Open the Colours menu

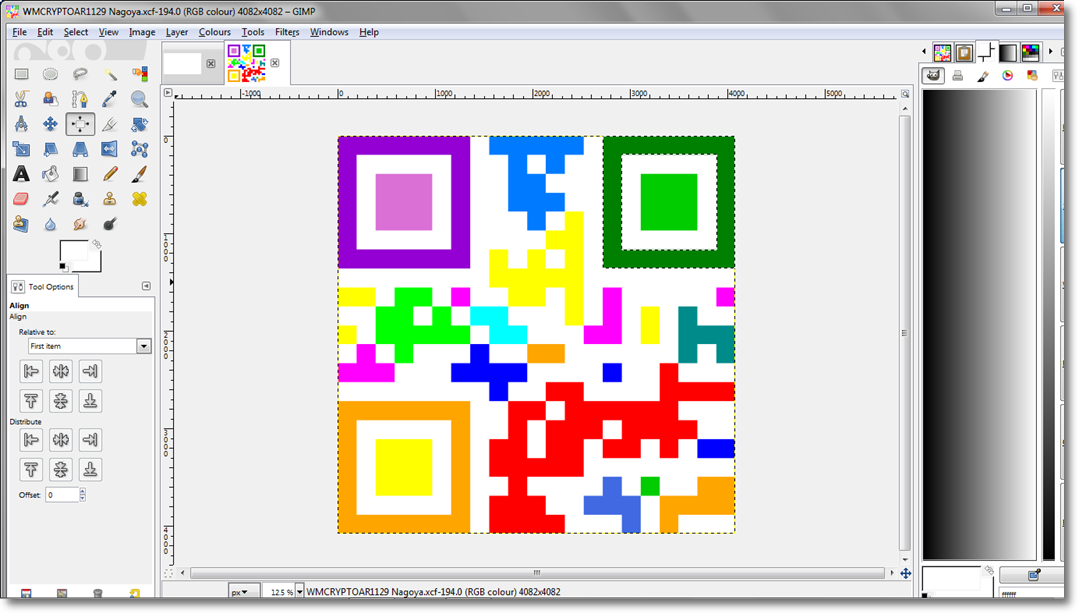(x=215, y=32)
